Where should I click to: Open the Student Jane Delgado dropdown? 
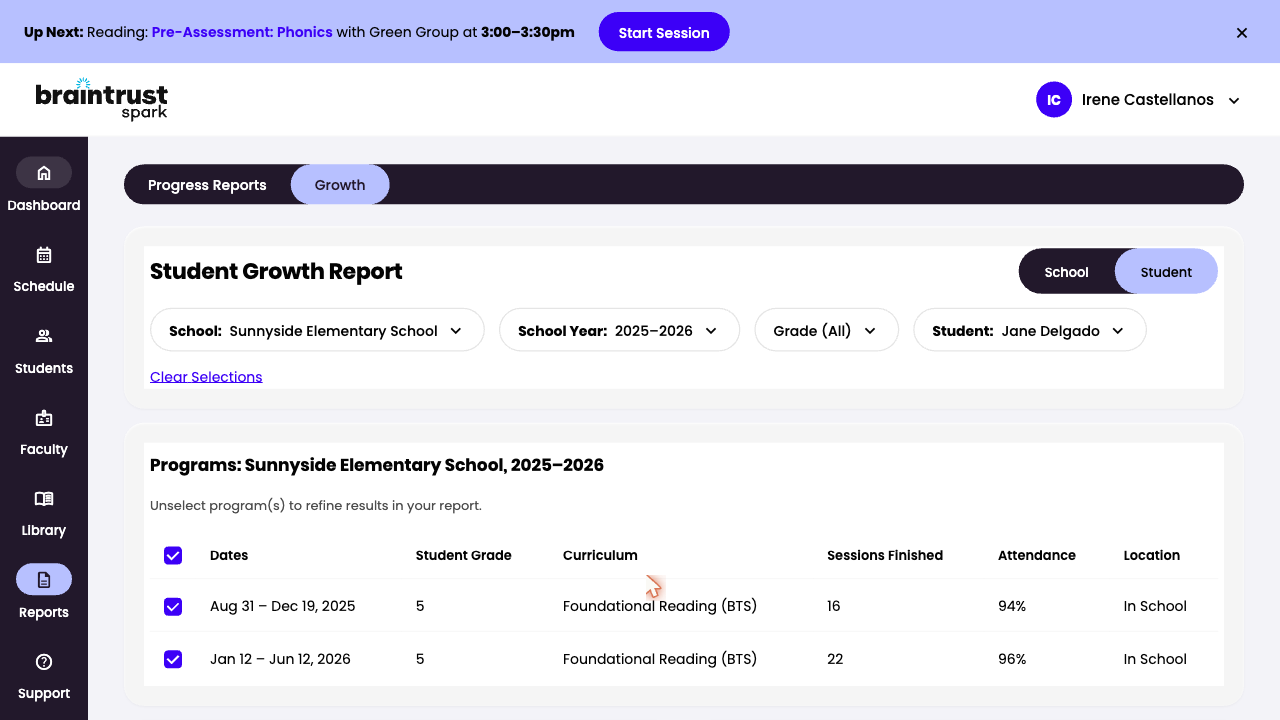tap(1030, 331)
